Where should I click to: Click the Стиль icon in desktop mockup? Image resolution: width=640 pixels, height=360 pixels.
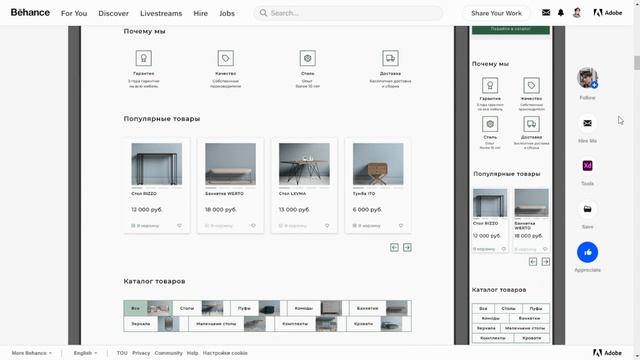pos(308,58)
